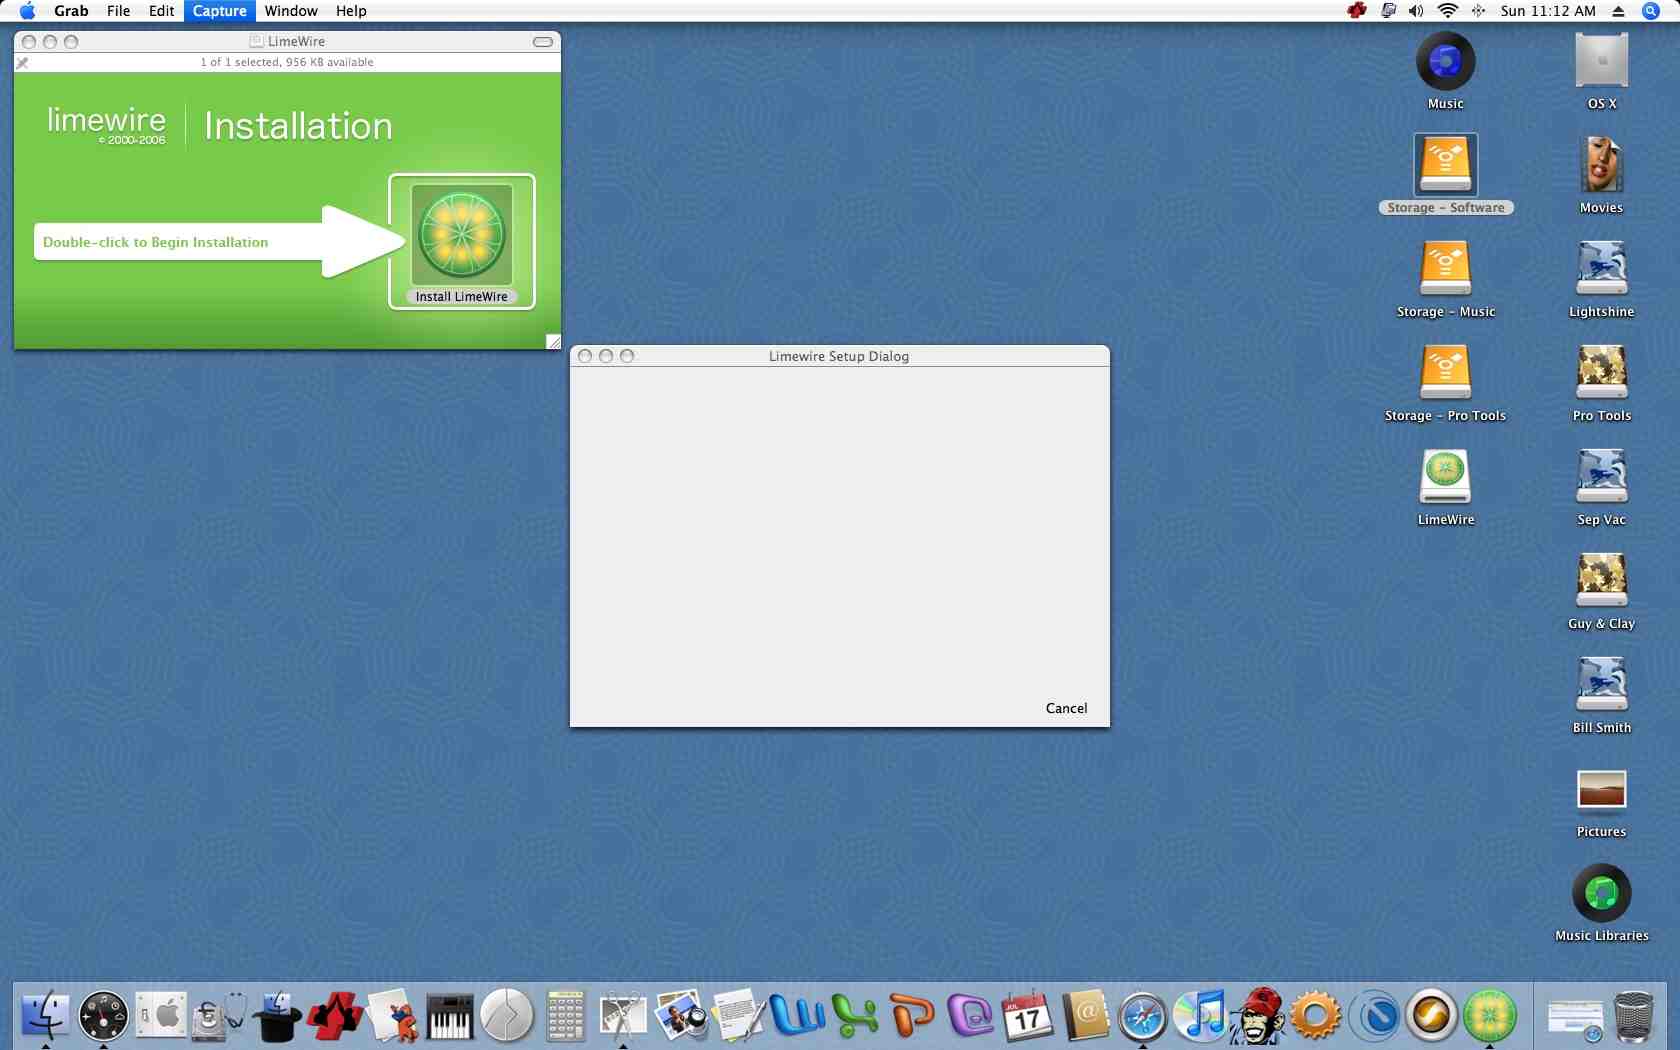Launch iTunes from the Dock

coord(1200,1017)
